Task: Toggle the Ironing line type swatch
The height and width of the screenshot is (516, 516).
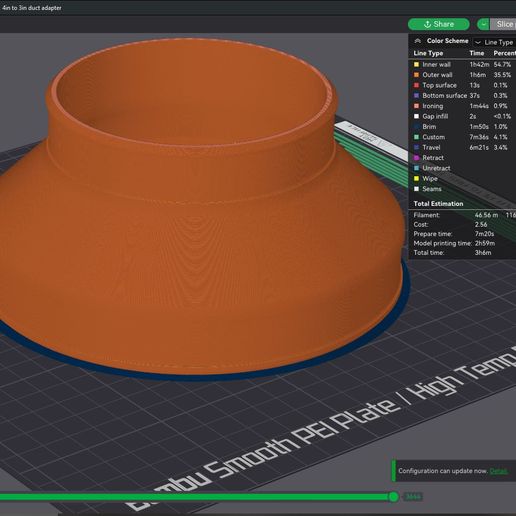Action: 416,106
